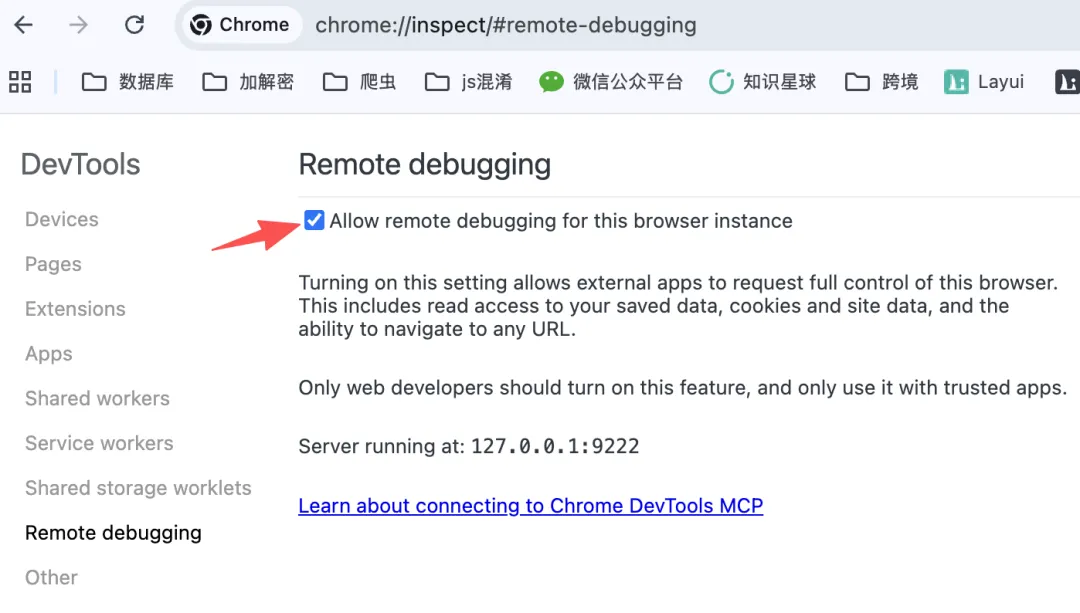1080x613 pixels.
Task: Go to Devices in DevTools sidebar
Action: tap(62, 219)
